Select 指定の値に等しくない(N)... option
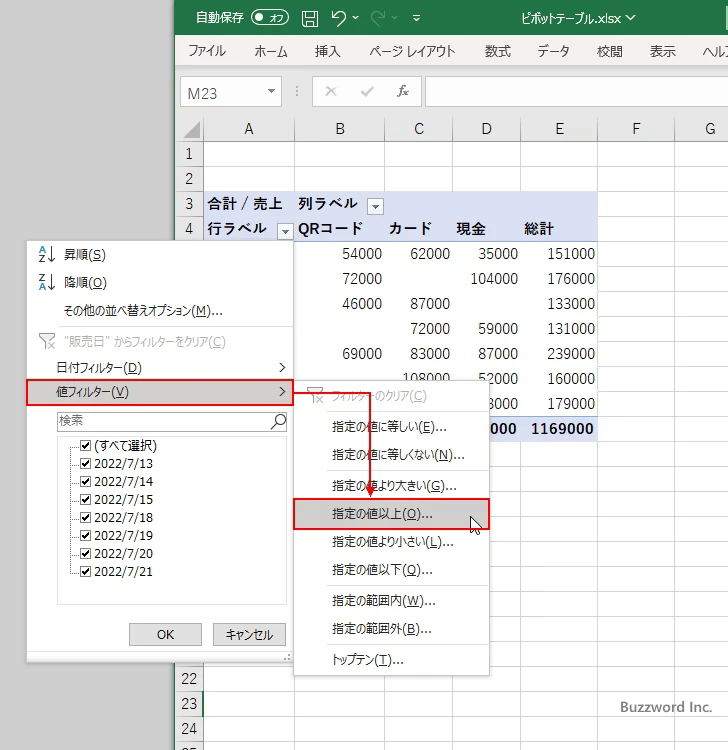 391,455
